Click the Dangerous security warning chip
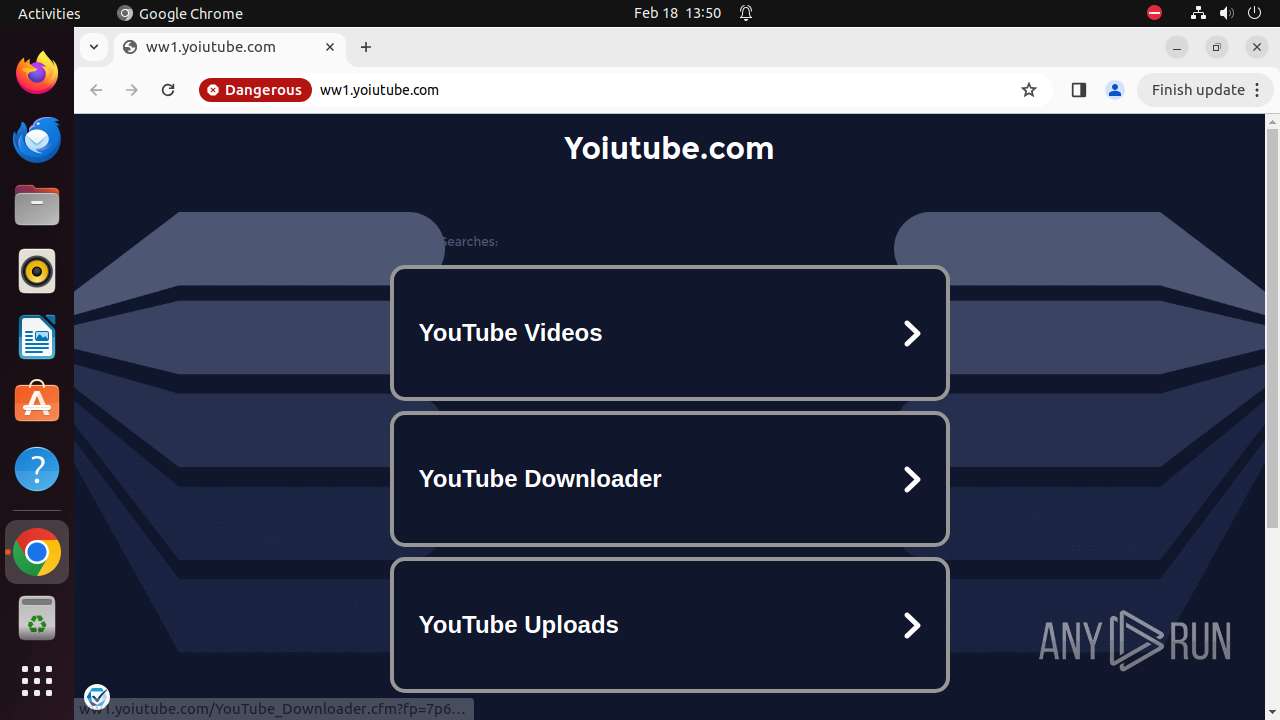 coord(255,90)
